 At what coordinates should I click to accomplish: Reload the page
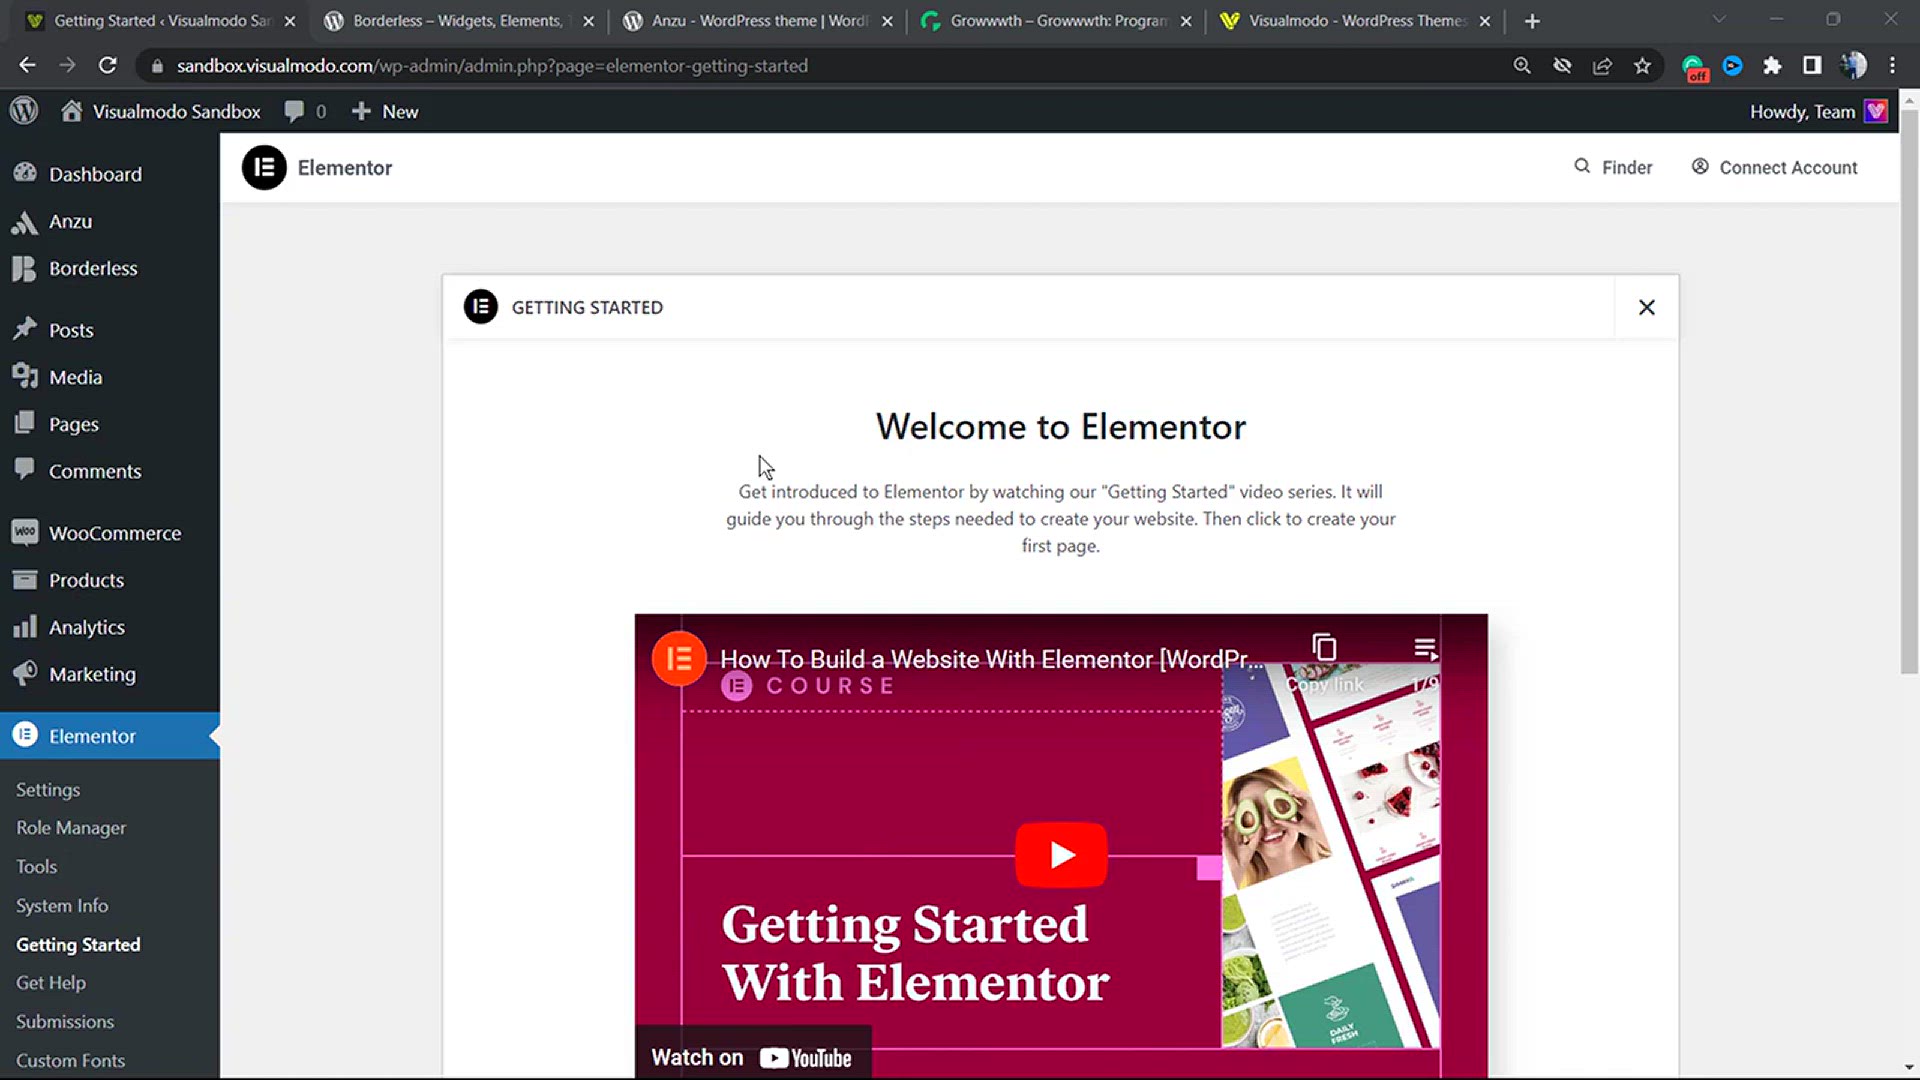tap(108, 66)
